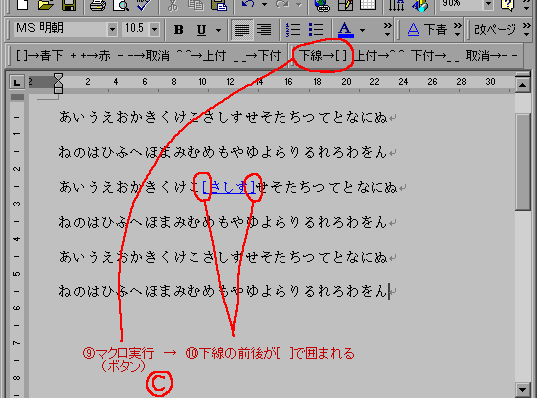Create a new blank document
537x398 pixels.
22,5
